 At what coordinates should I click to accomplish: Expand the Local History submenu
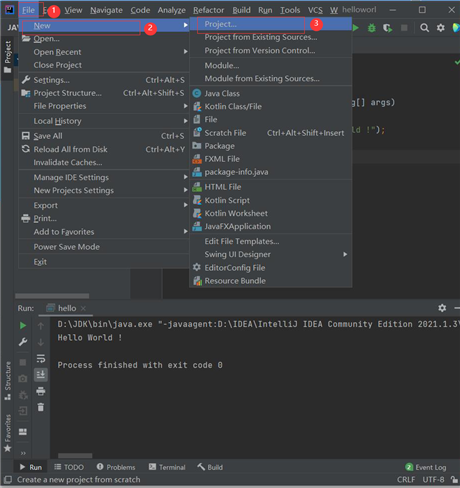(104, 121)
